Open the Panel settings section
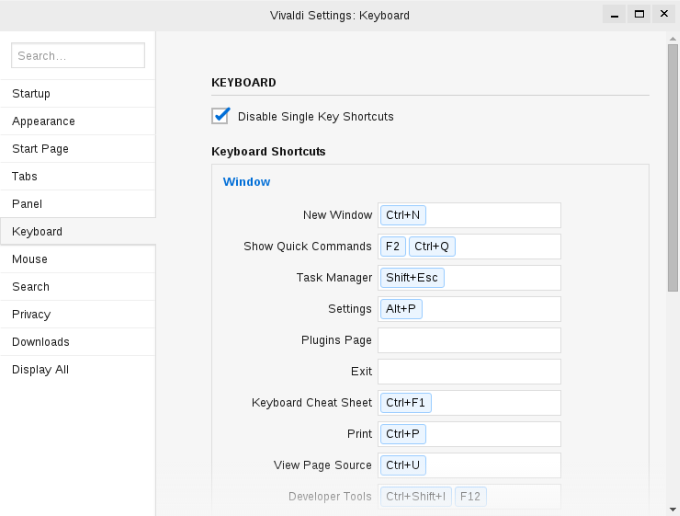The height and width of the screenshot is (516, 680). 78,204
